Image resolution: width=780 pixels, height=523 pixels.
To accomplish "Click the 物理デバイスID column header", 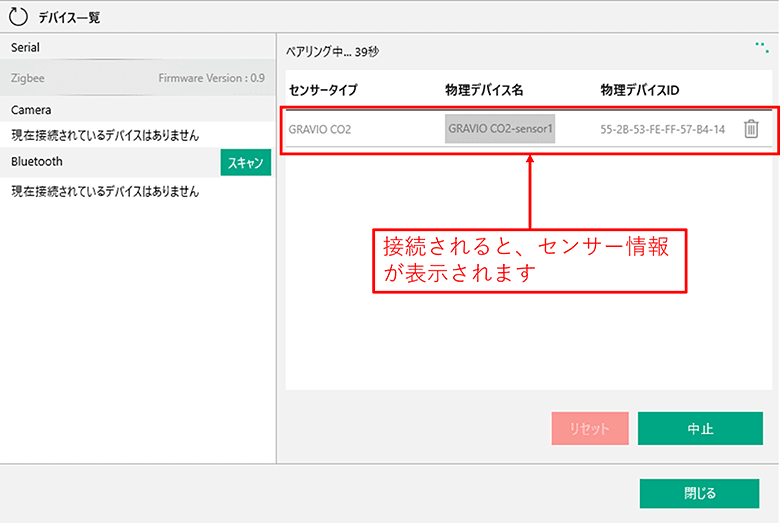I will pos(640,90).
